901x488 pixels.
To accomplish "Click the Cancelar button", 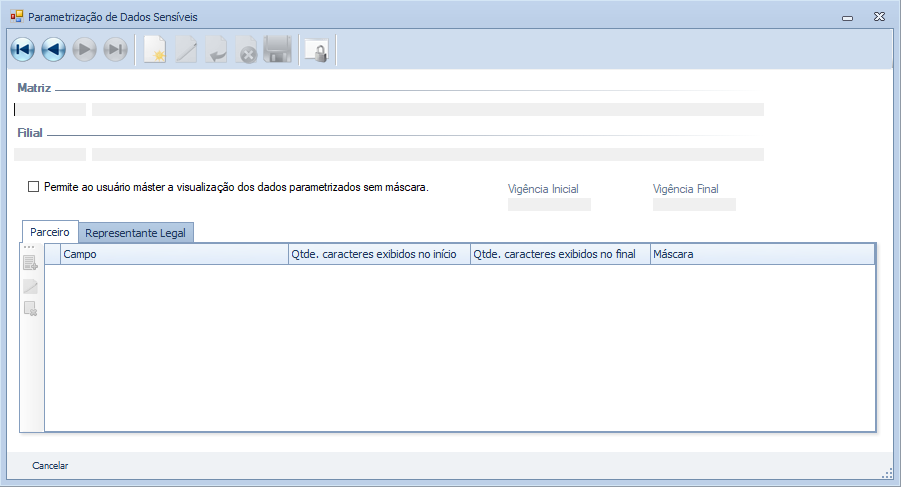I will (x=50, y=466).
